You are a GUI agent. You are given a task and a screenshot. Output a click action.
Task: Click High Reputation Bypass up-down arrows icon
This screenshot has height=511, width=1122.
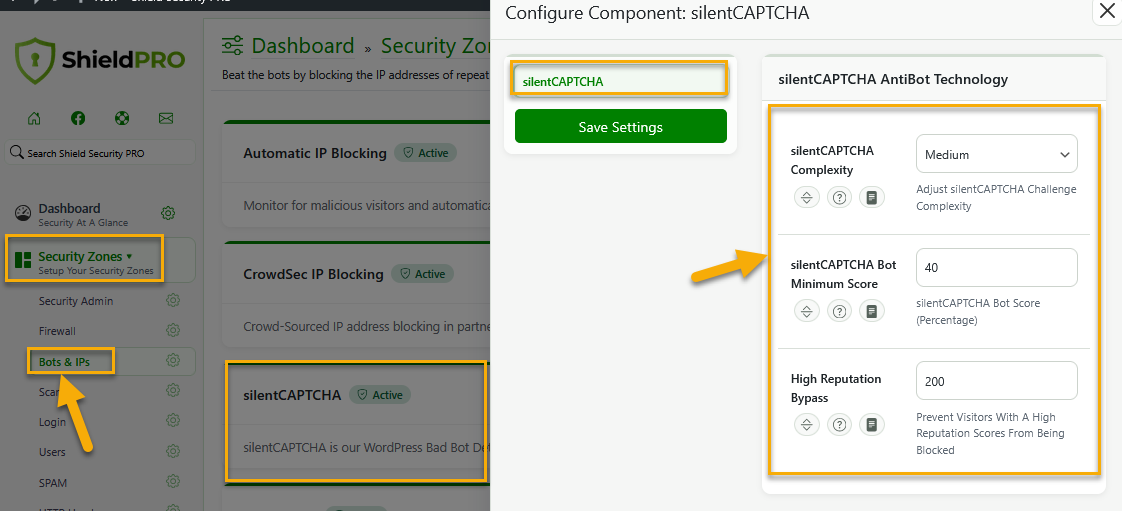click(806, 424)
